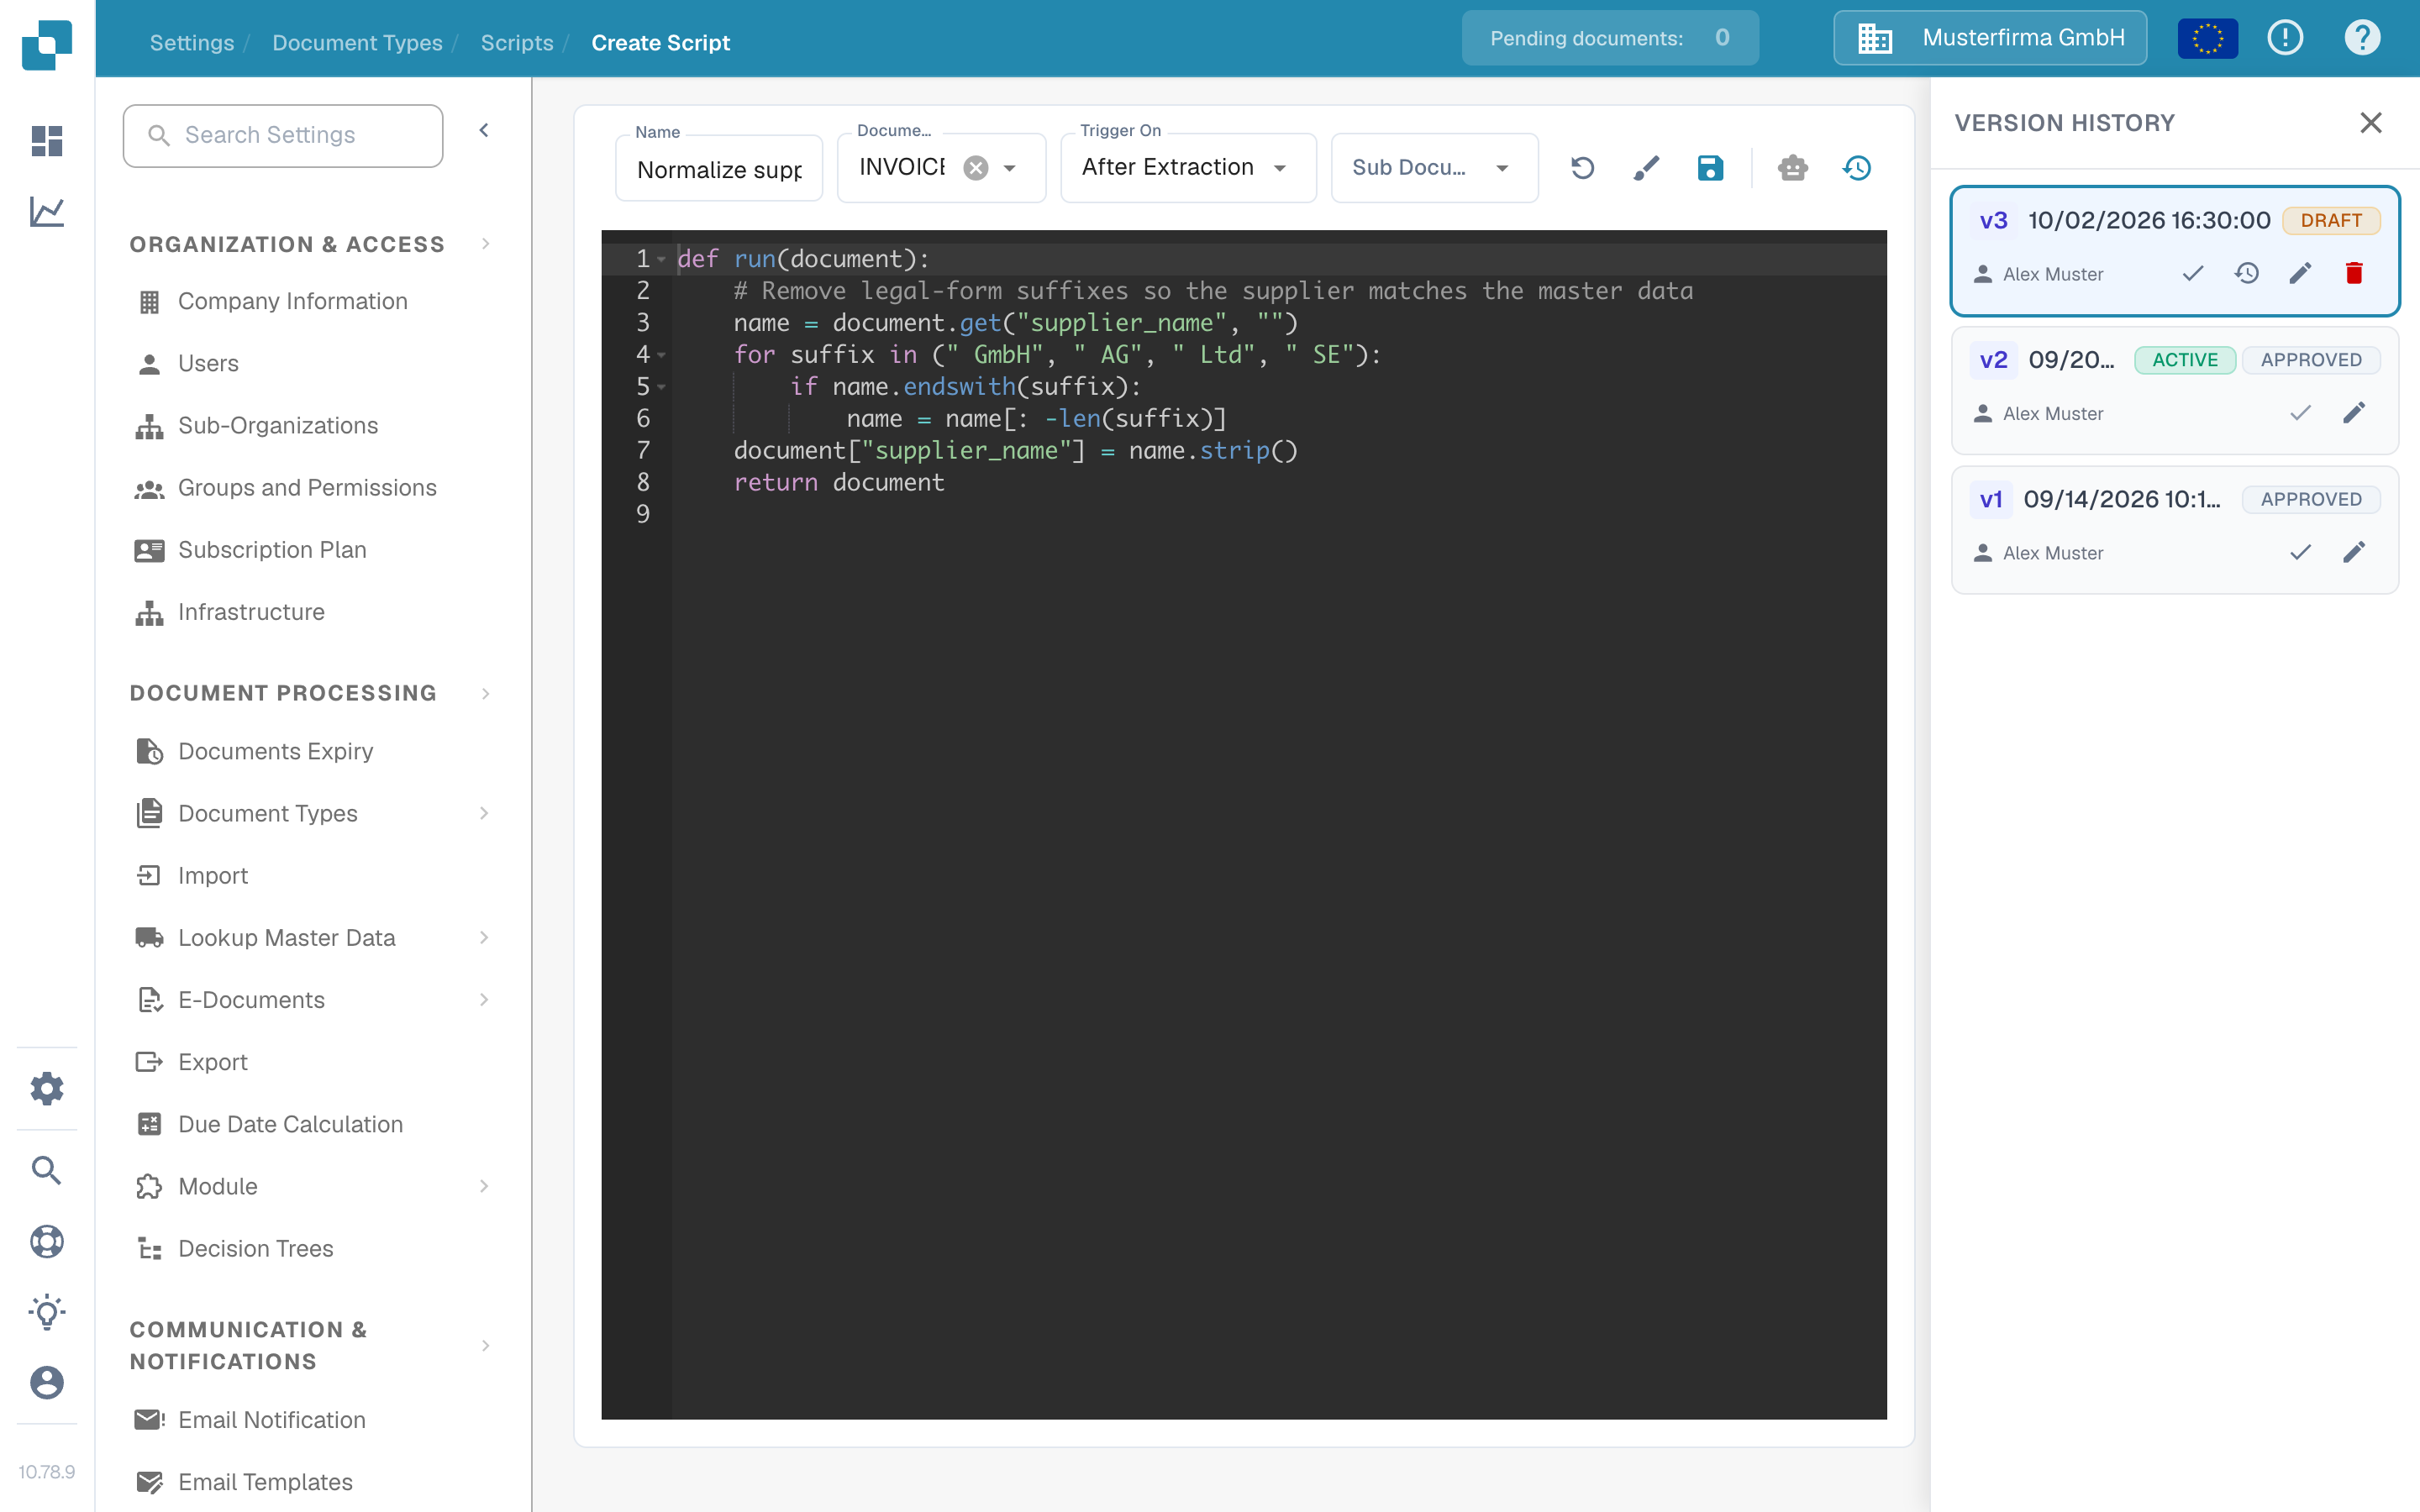
Task: Save the script with the floppy icon
Action: coord(1710,168)
